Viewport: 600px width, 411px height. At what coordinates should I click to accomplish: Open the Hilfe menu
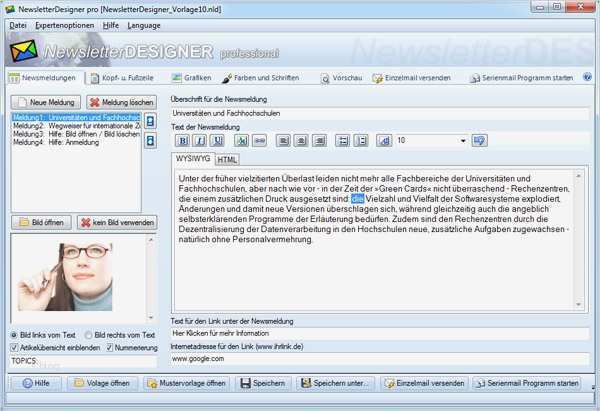click(x=111, y=25)
